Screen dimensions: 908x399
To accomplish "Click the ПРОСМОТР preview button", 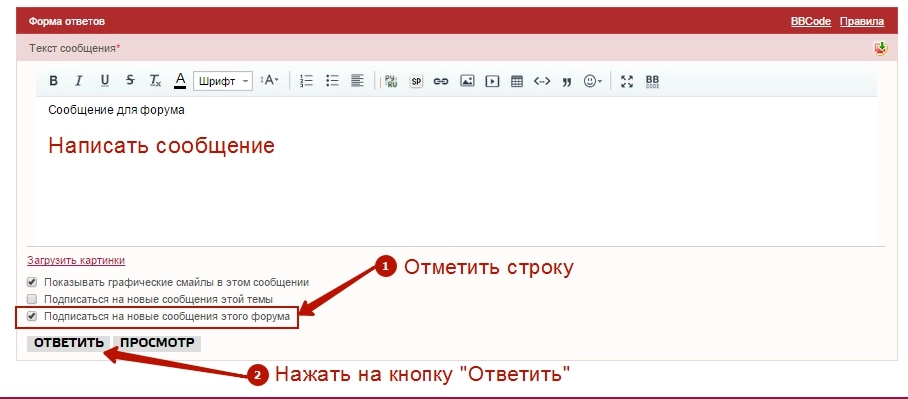I will [157, 343].
